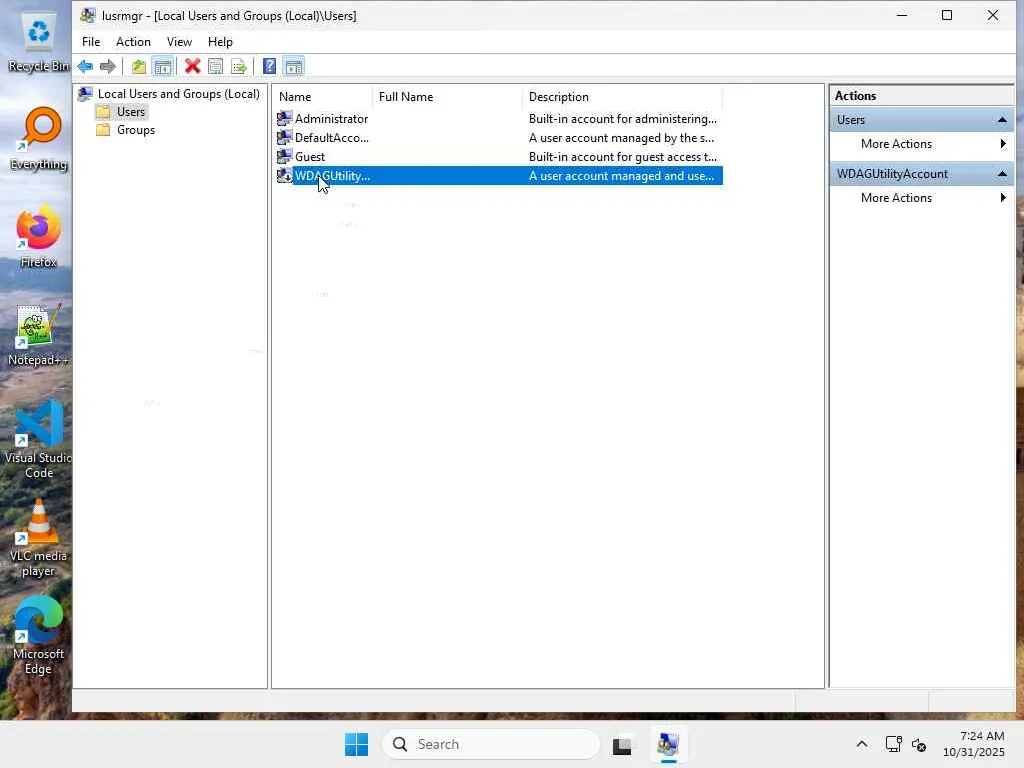This screenshot has width=1024, height=768.
Task: Select the Firefox desktop shortcut
Action: point(39,236)
